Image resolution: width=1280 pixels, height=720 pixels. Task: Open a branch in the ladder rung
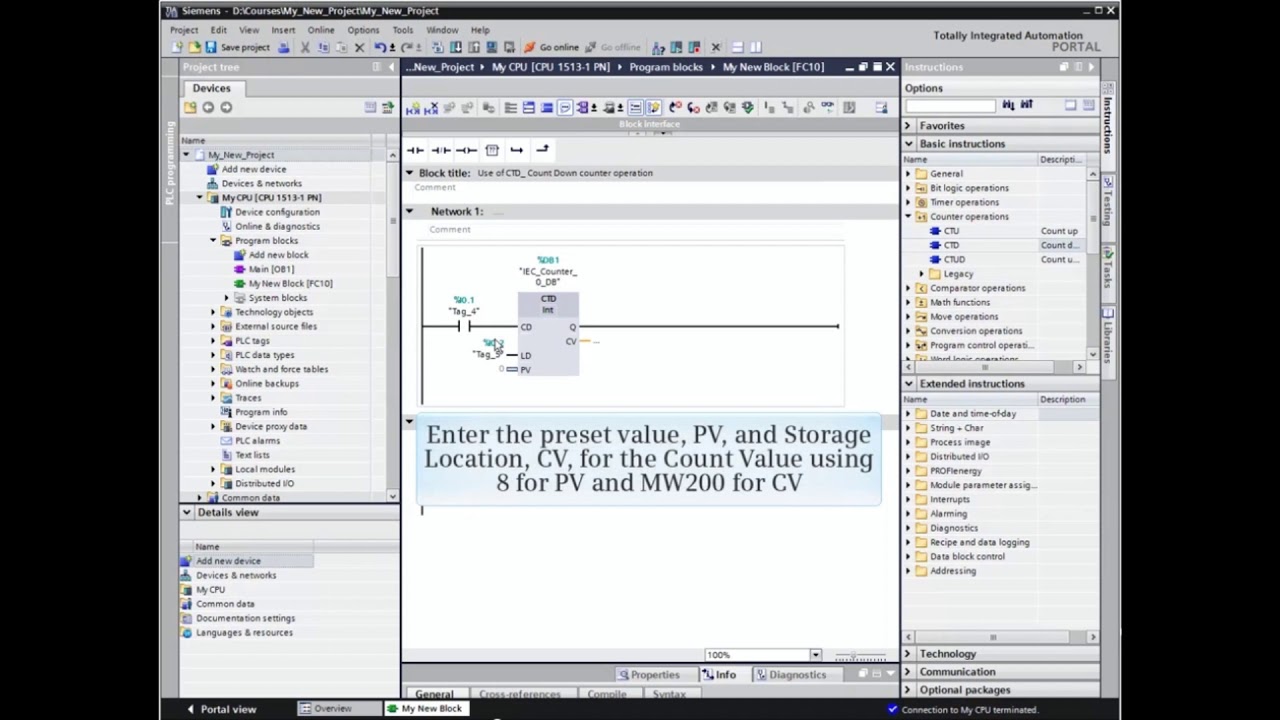517,150
